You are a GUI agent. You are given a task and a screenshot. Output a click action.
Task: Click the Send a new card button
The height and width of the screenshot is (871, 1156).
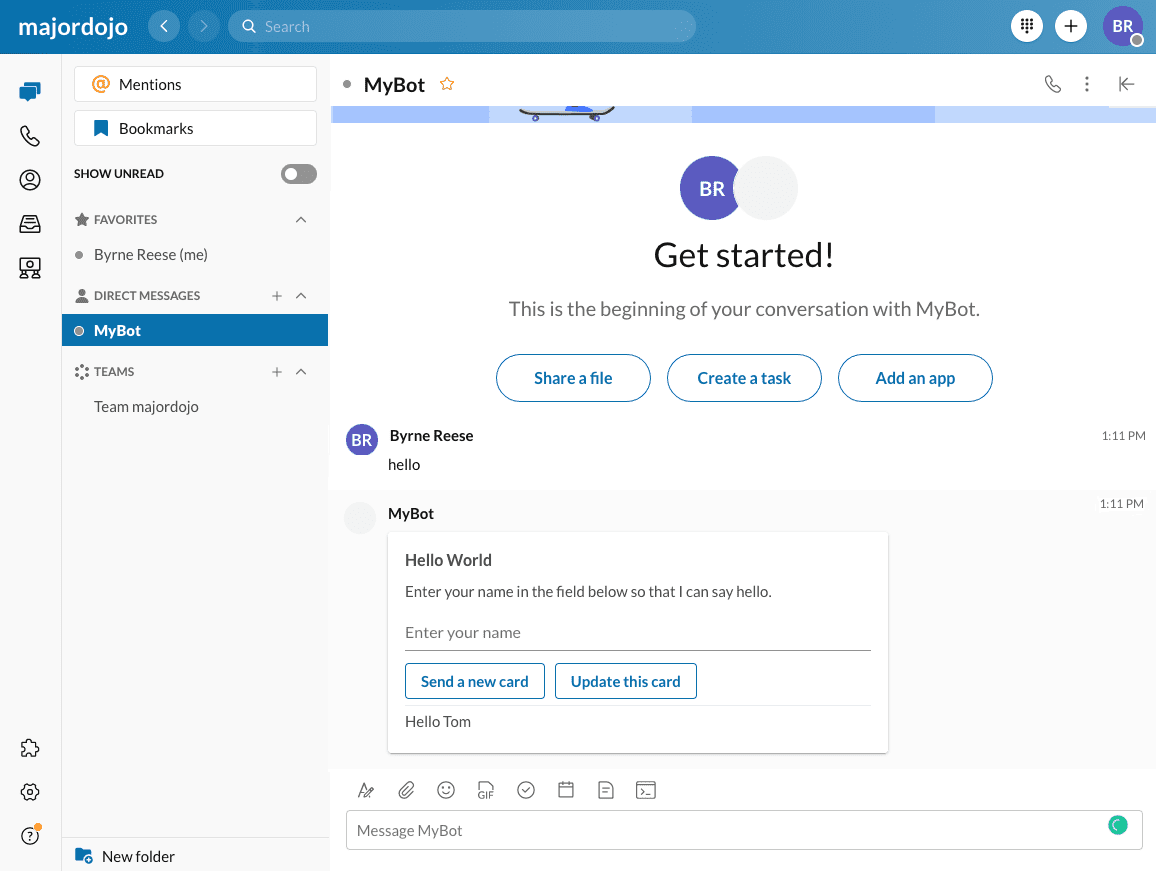pyautogui.click(x=474, y=681)
